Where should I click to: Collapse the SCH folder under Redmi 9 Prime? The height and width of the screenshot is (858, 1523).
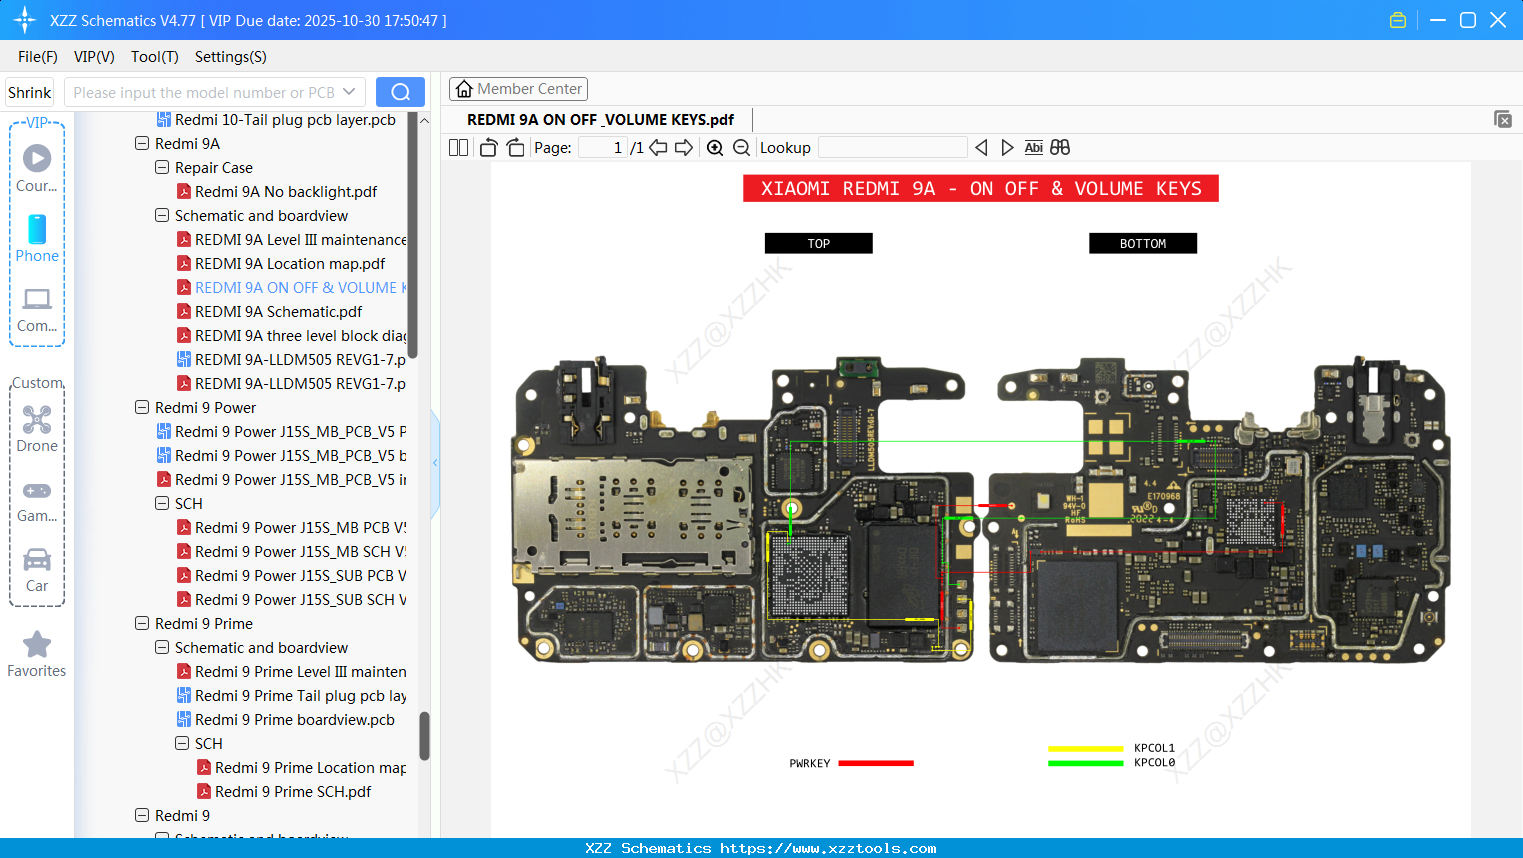pos(182,744)
